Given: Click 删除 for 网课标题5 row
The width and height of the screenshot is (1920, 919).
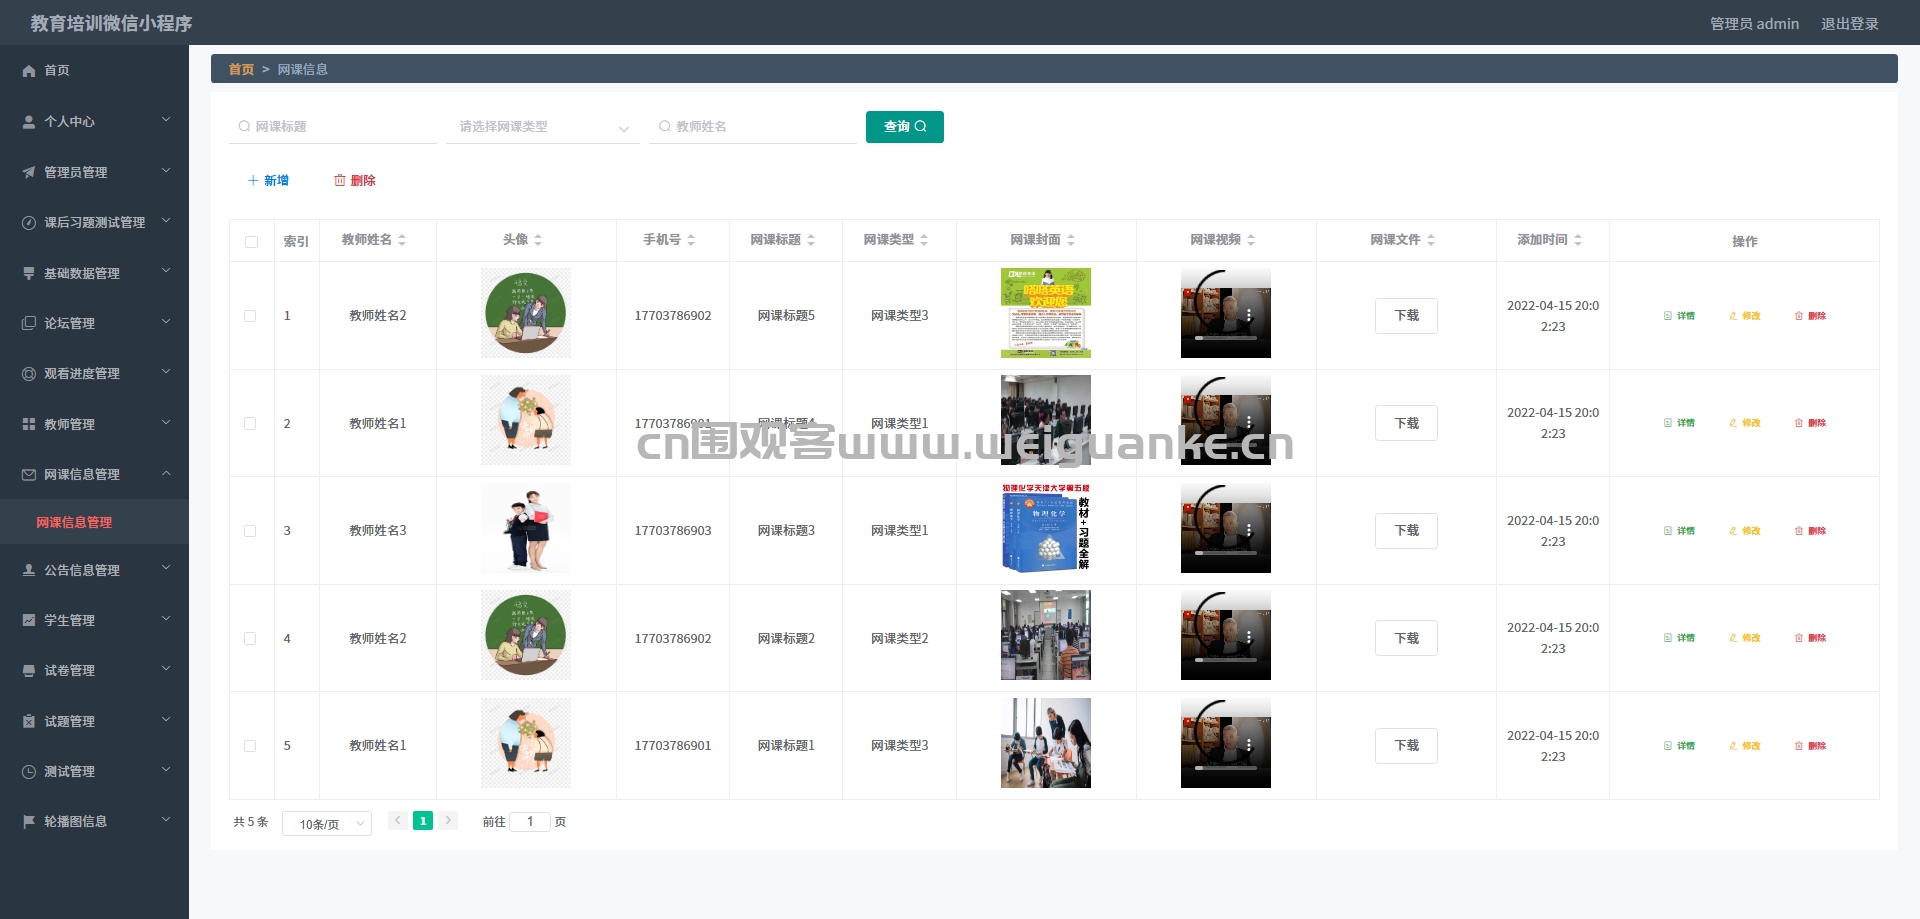Looking at the screenshot, I should pyautogui.click(x=1810, y=316).
